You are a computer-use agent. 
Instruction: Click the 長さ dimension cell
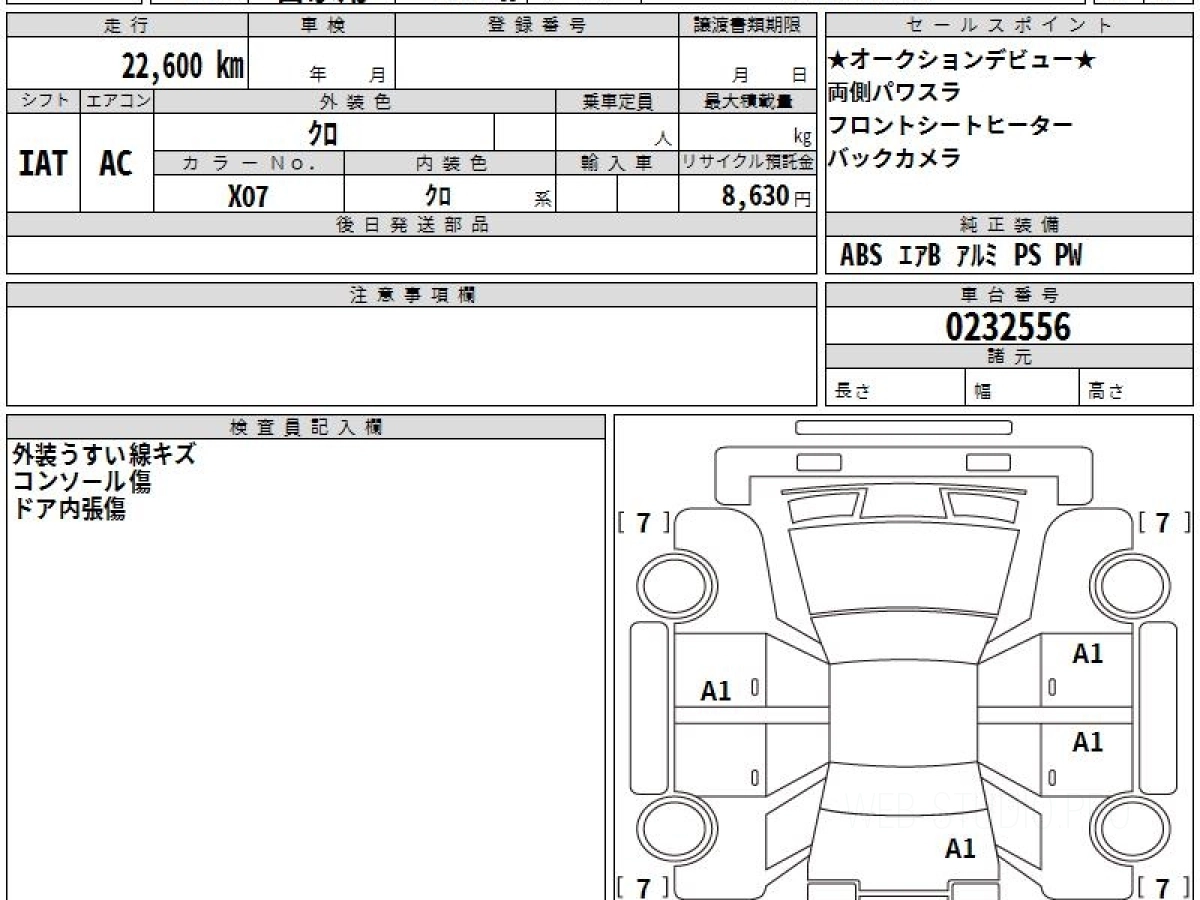coord(895,388)
